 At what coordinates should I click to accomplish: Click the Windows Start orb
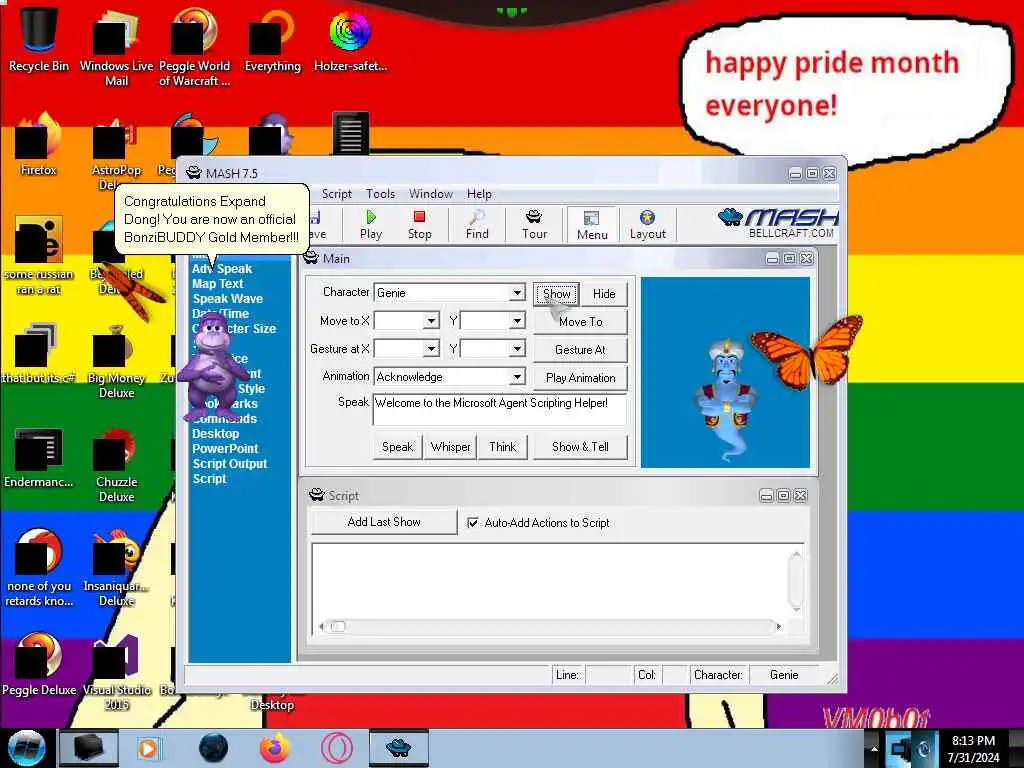point(26,748)
